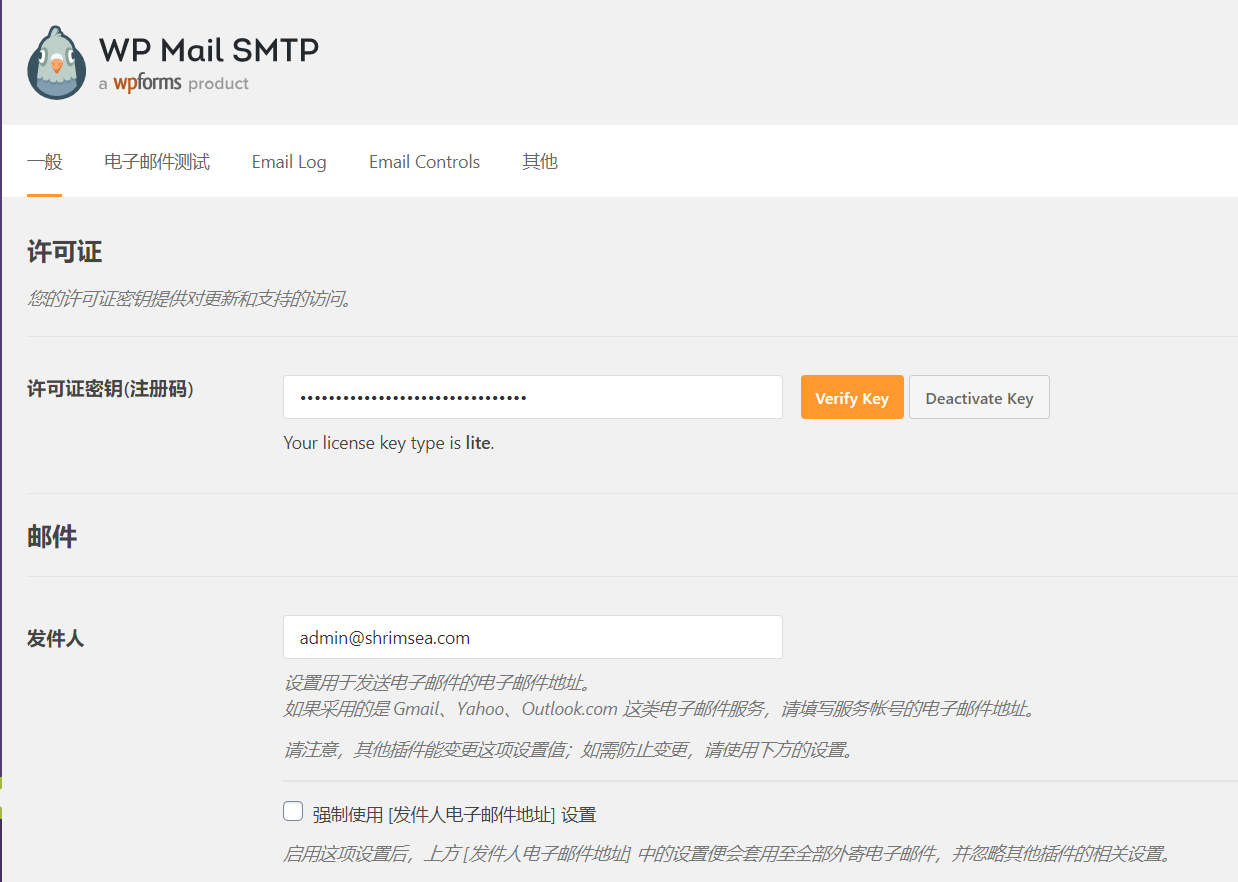This screenshot has width=1238, height=882.
Task: Click the Gmail、Yahoo、Outlook.com help text line
Action: pos(660,709)
